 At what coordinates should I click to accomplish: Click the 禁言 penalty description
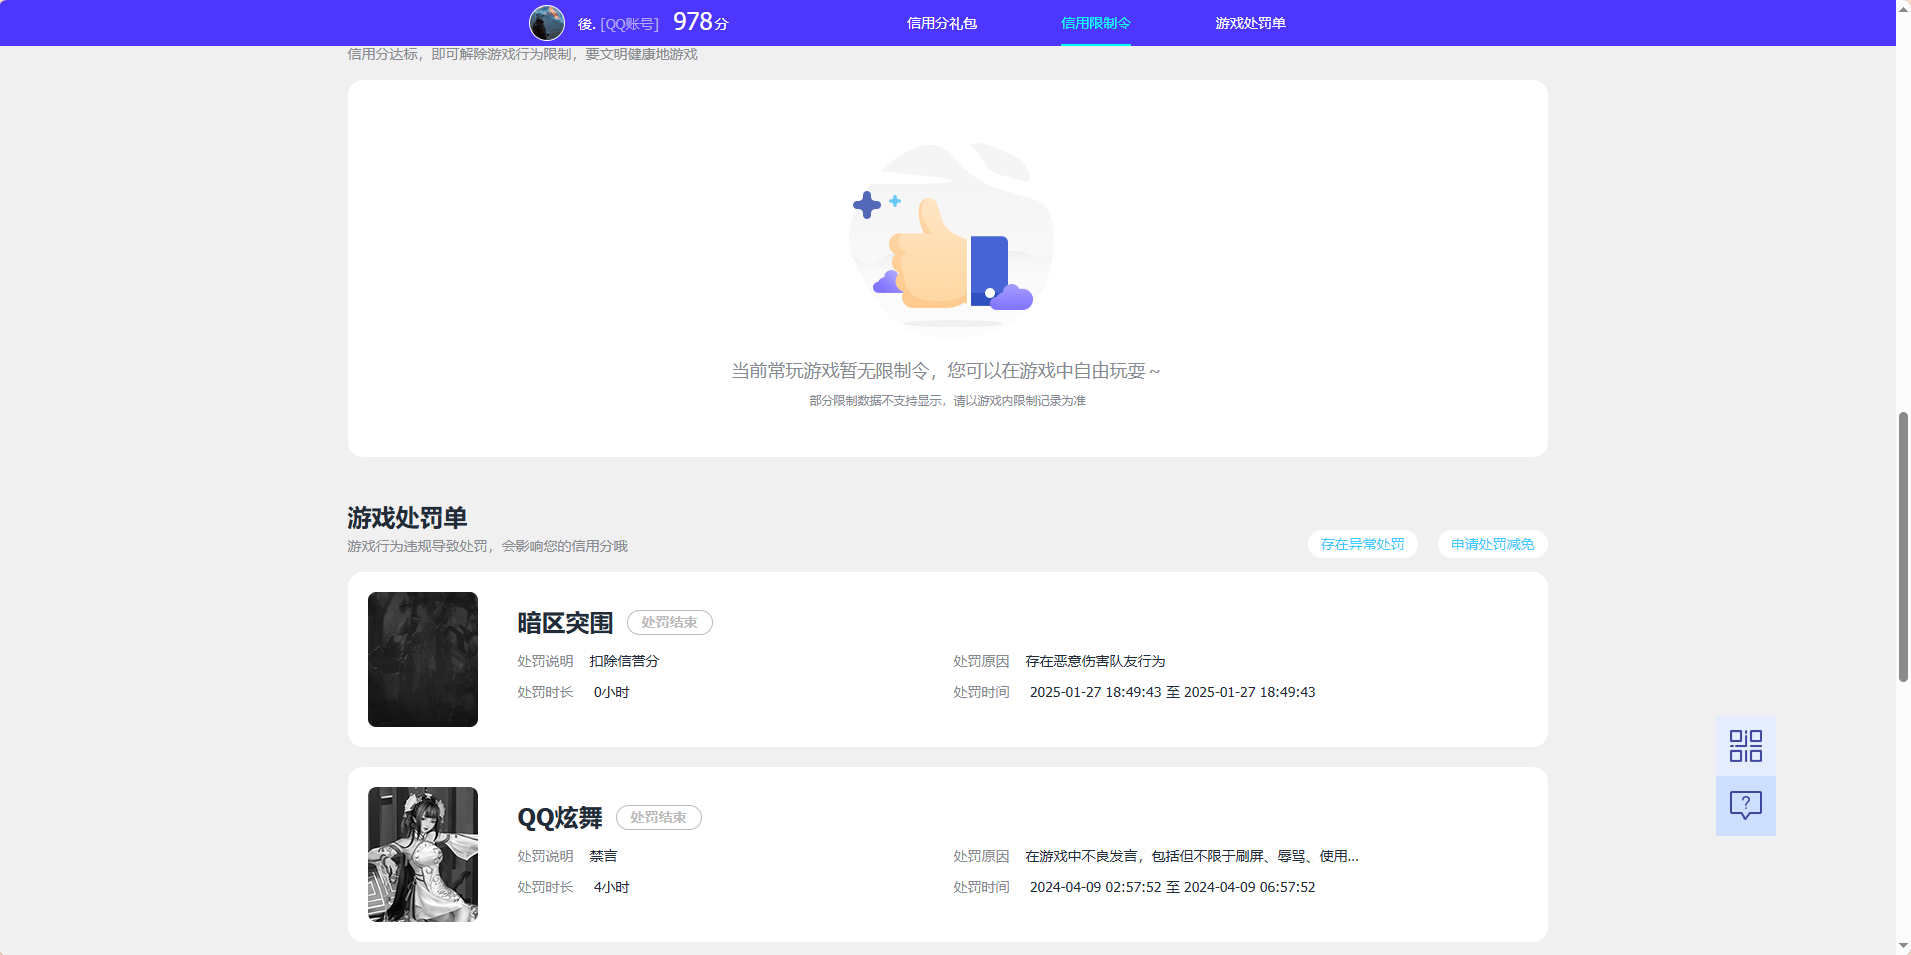coord(603,856)
